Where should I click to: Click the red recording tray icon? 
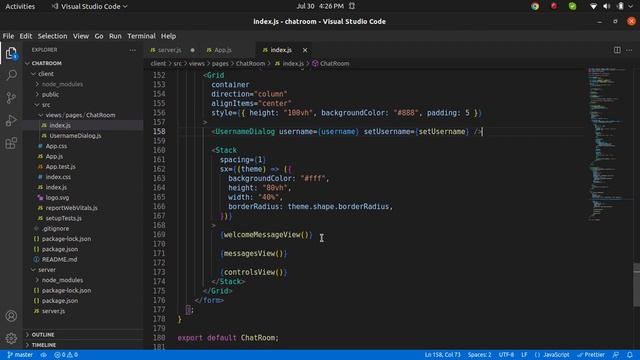click(x=554, y=6)
